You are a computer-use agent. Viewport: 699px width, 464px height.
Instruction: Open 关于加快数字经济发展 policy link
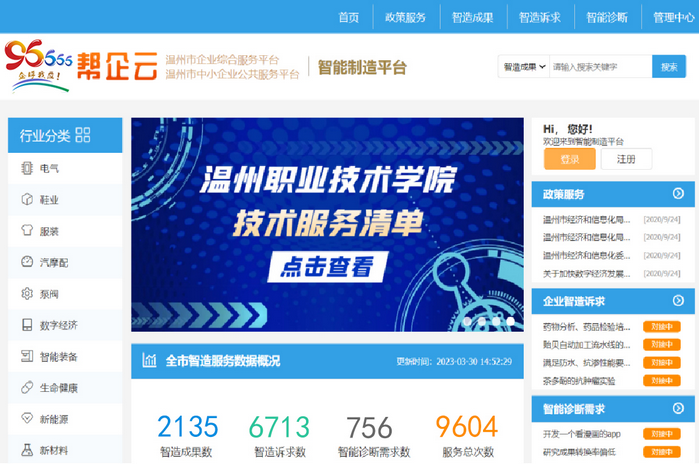coord(586,273)
